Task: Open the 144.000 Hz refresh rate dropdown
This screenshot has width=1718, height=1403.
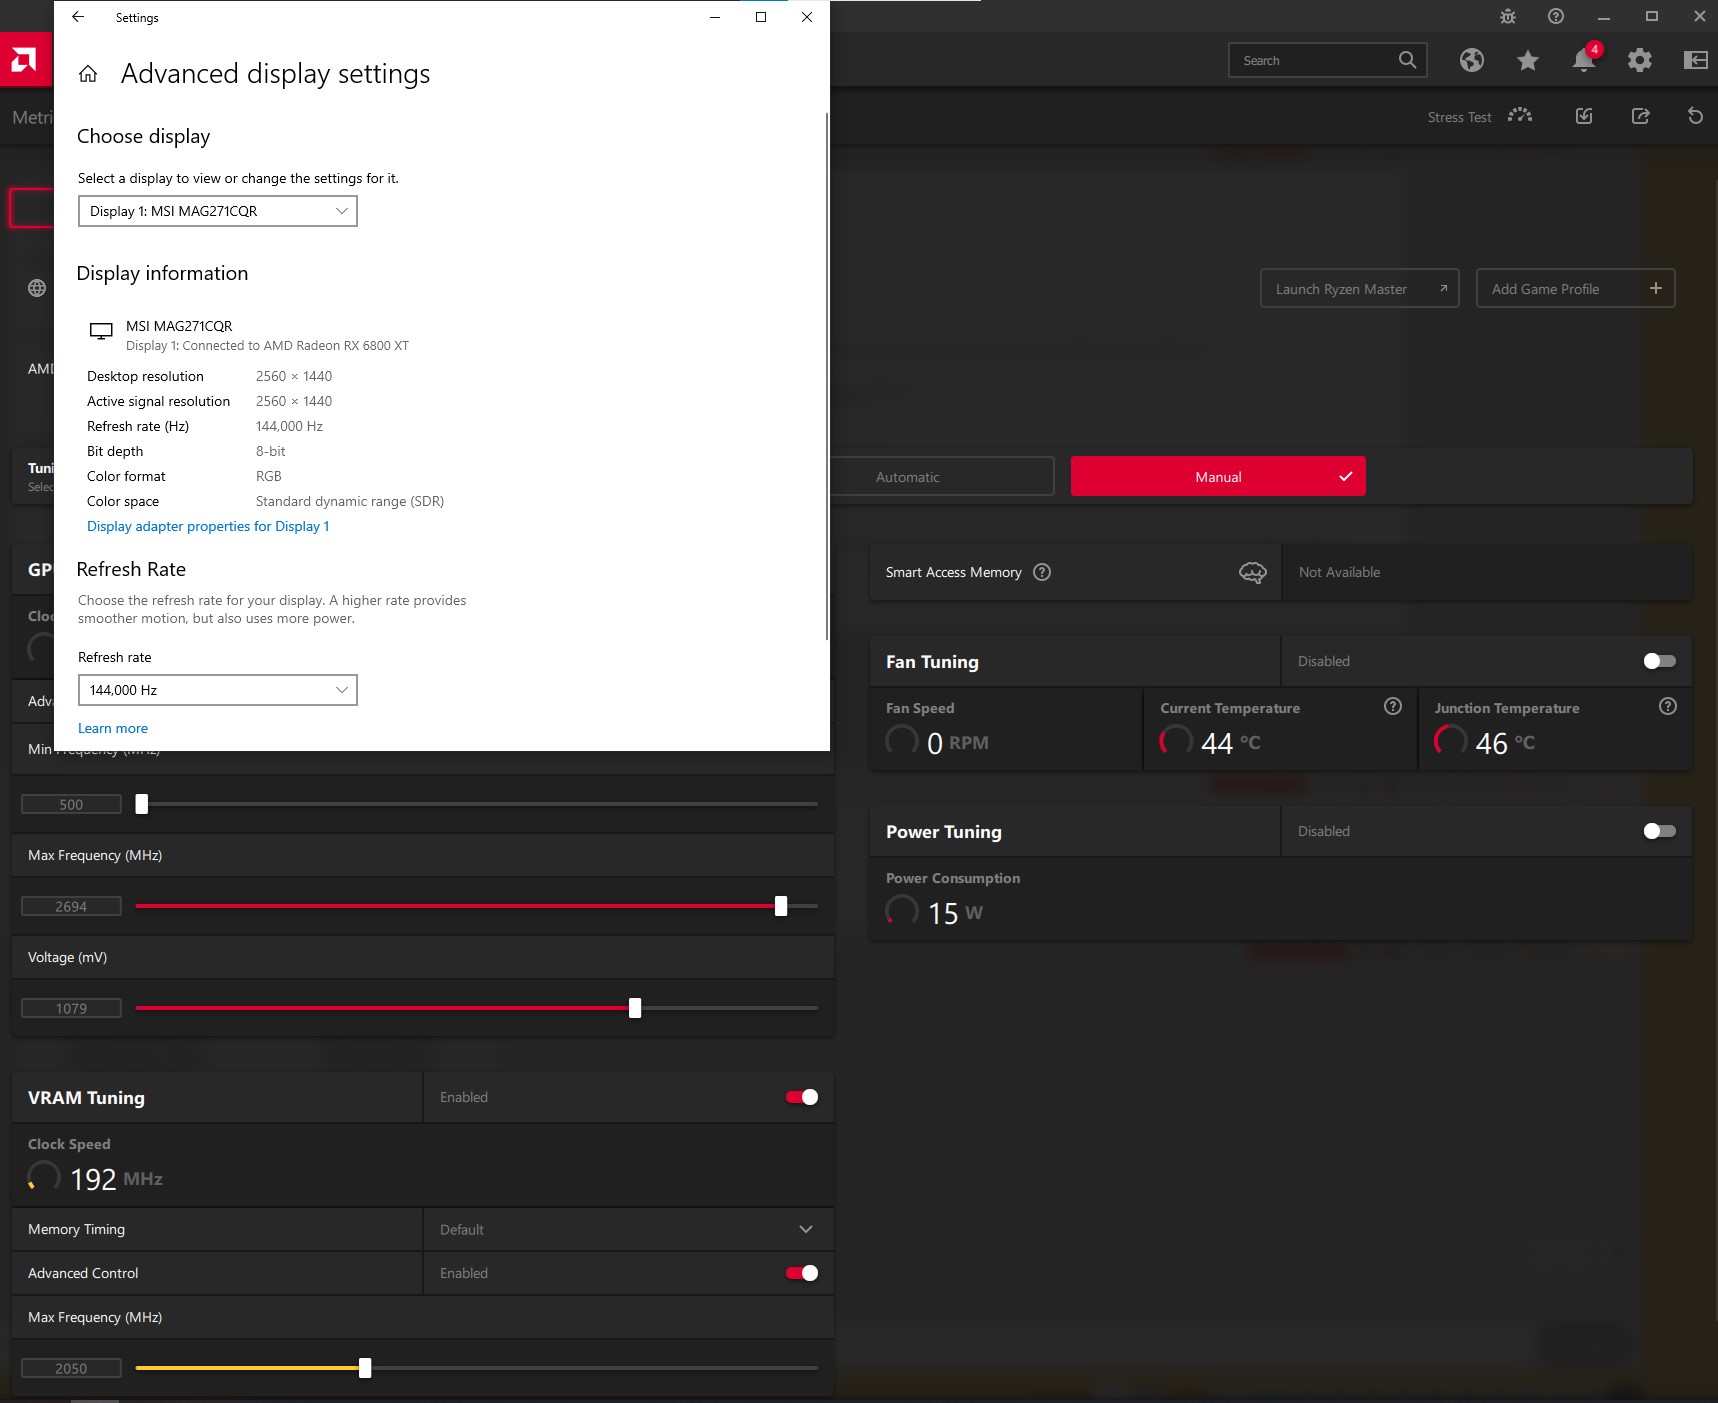Action: coord(218,690)
